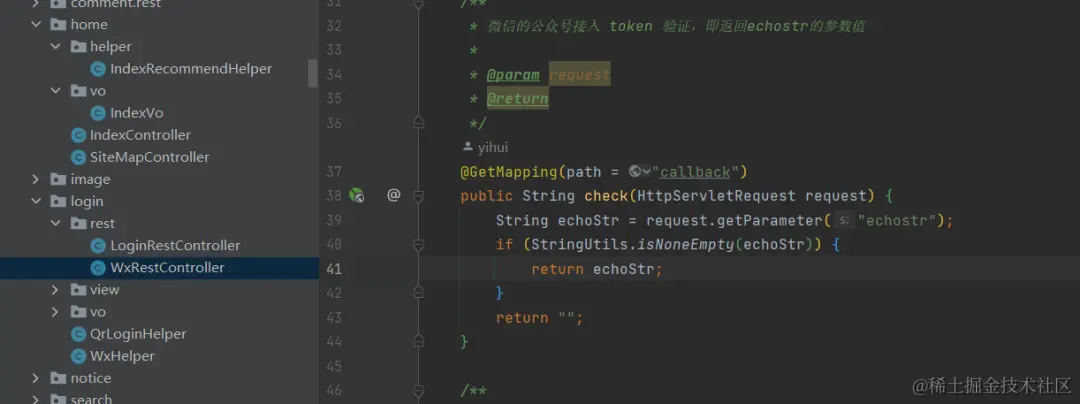Click the SiteMapController class icon
Screen dimensions: 1080x404
pyautogui.click(x=79, y=157)
